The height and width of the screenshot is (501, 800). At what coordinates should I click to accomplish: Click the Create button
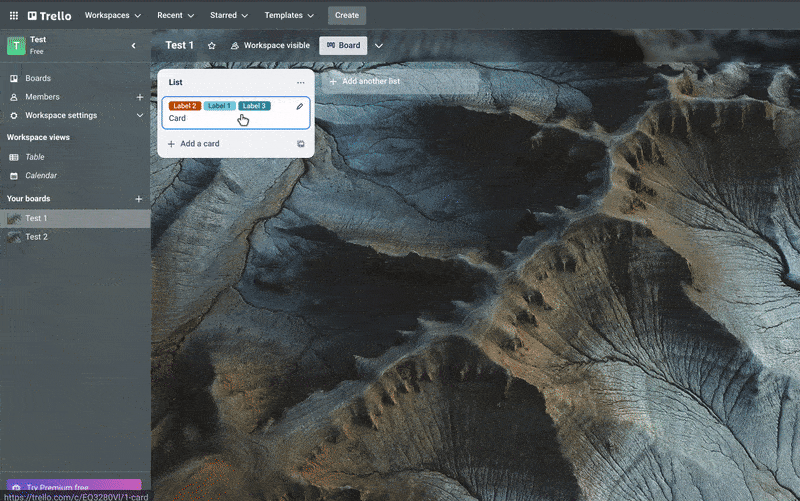[347, 15]
